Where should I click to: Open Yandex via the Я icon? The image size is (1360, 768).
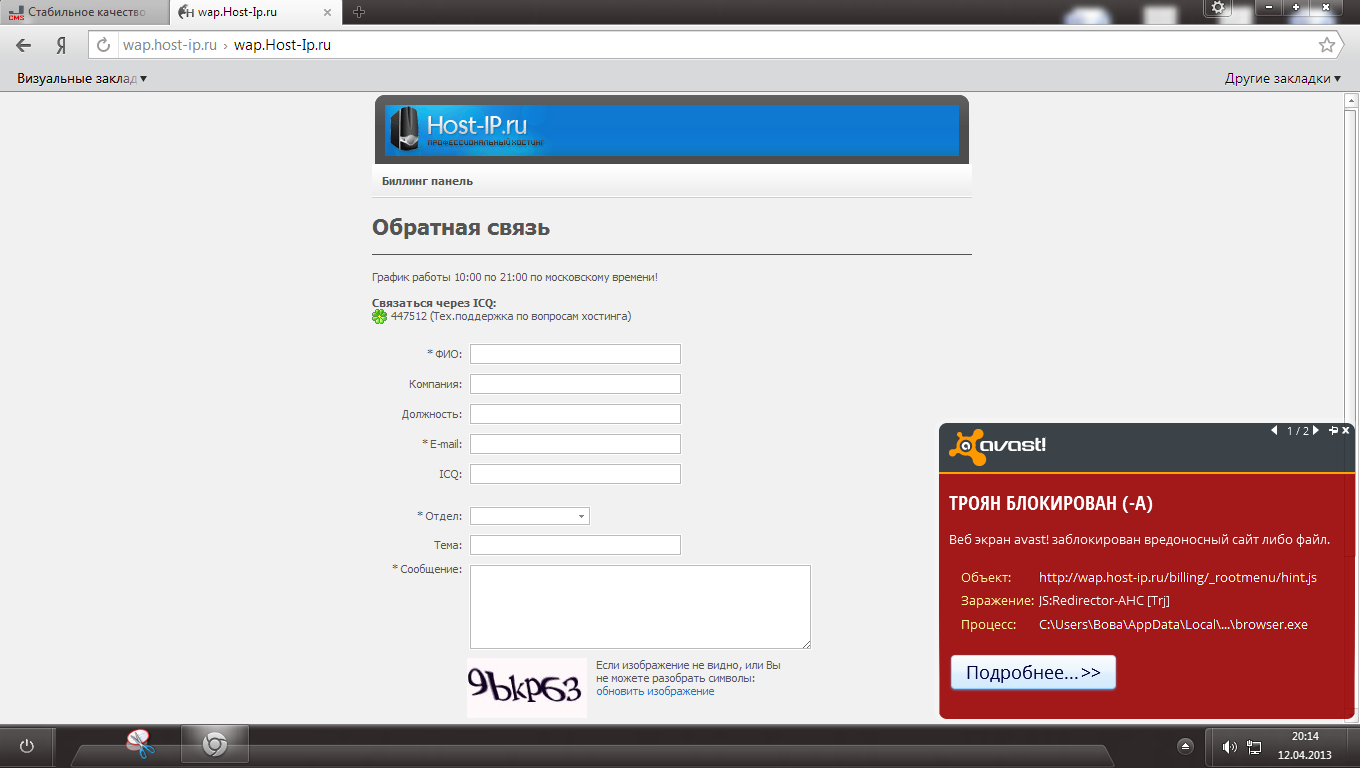[x=61, y=45]
